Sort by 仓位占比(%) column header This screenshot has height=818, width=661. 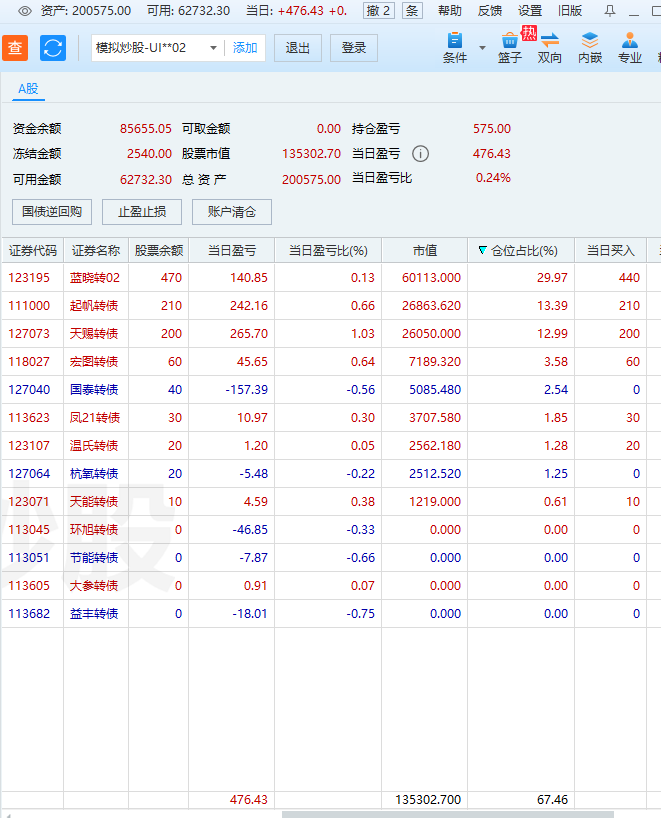coord(523,250)
